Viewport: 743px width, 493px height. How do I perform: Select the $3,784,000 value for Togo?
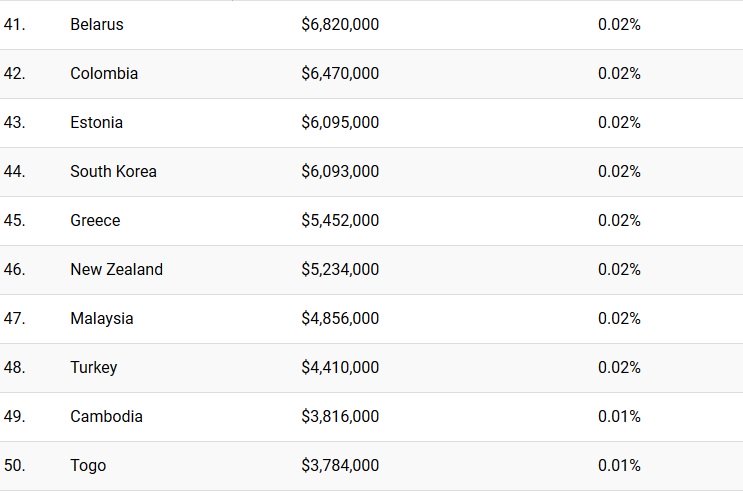pyautogui.click(x=340, y=465)
